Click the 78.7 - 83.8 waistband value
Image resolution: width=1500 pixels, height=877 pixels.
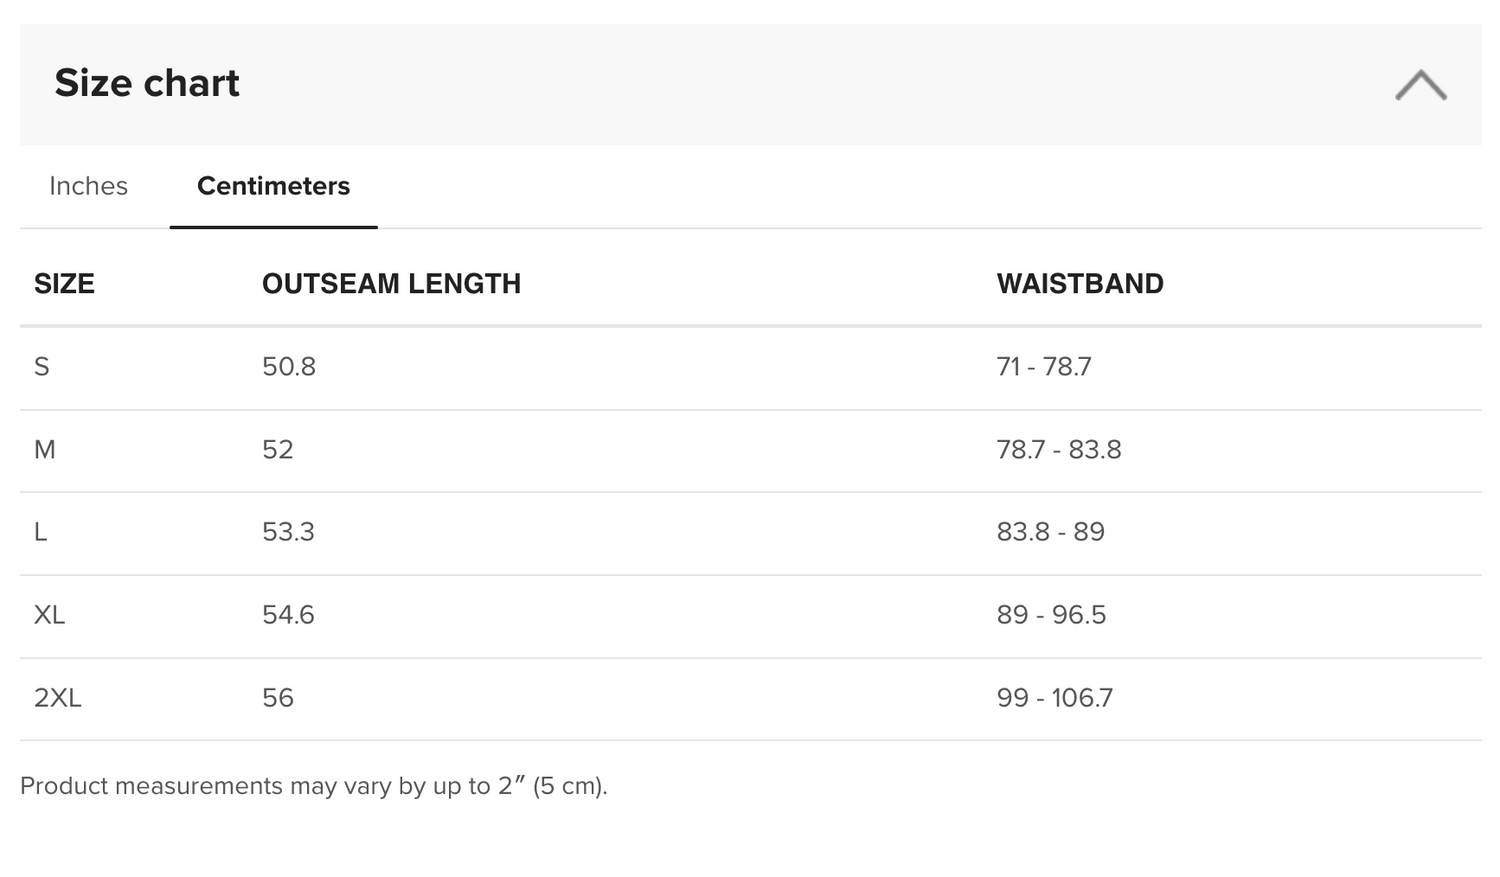click(x=1059, y=450)
